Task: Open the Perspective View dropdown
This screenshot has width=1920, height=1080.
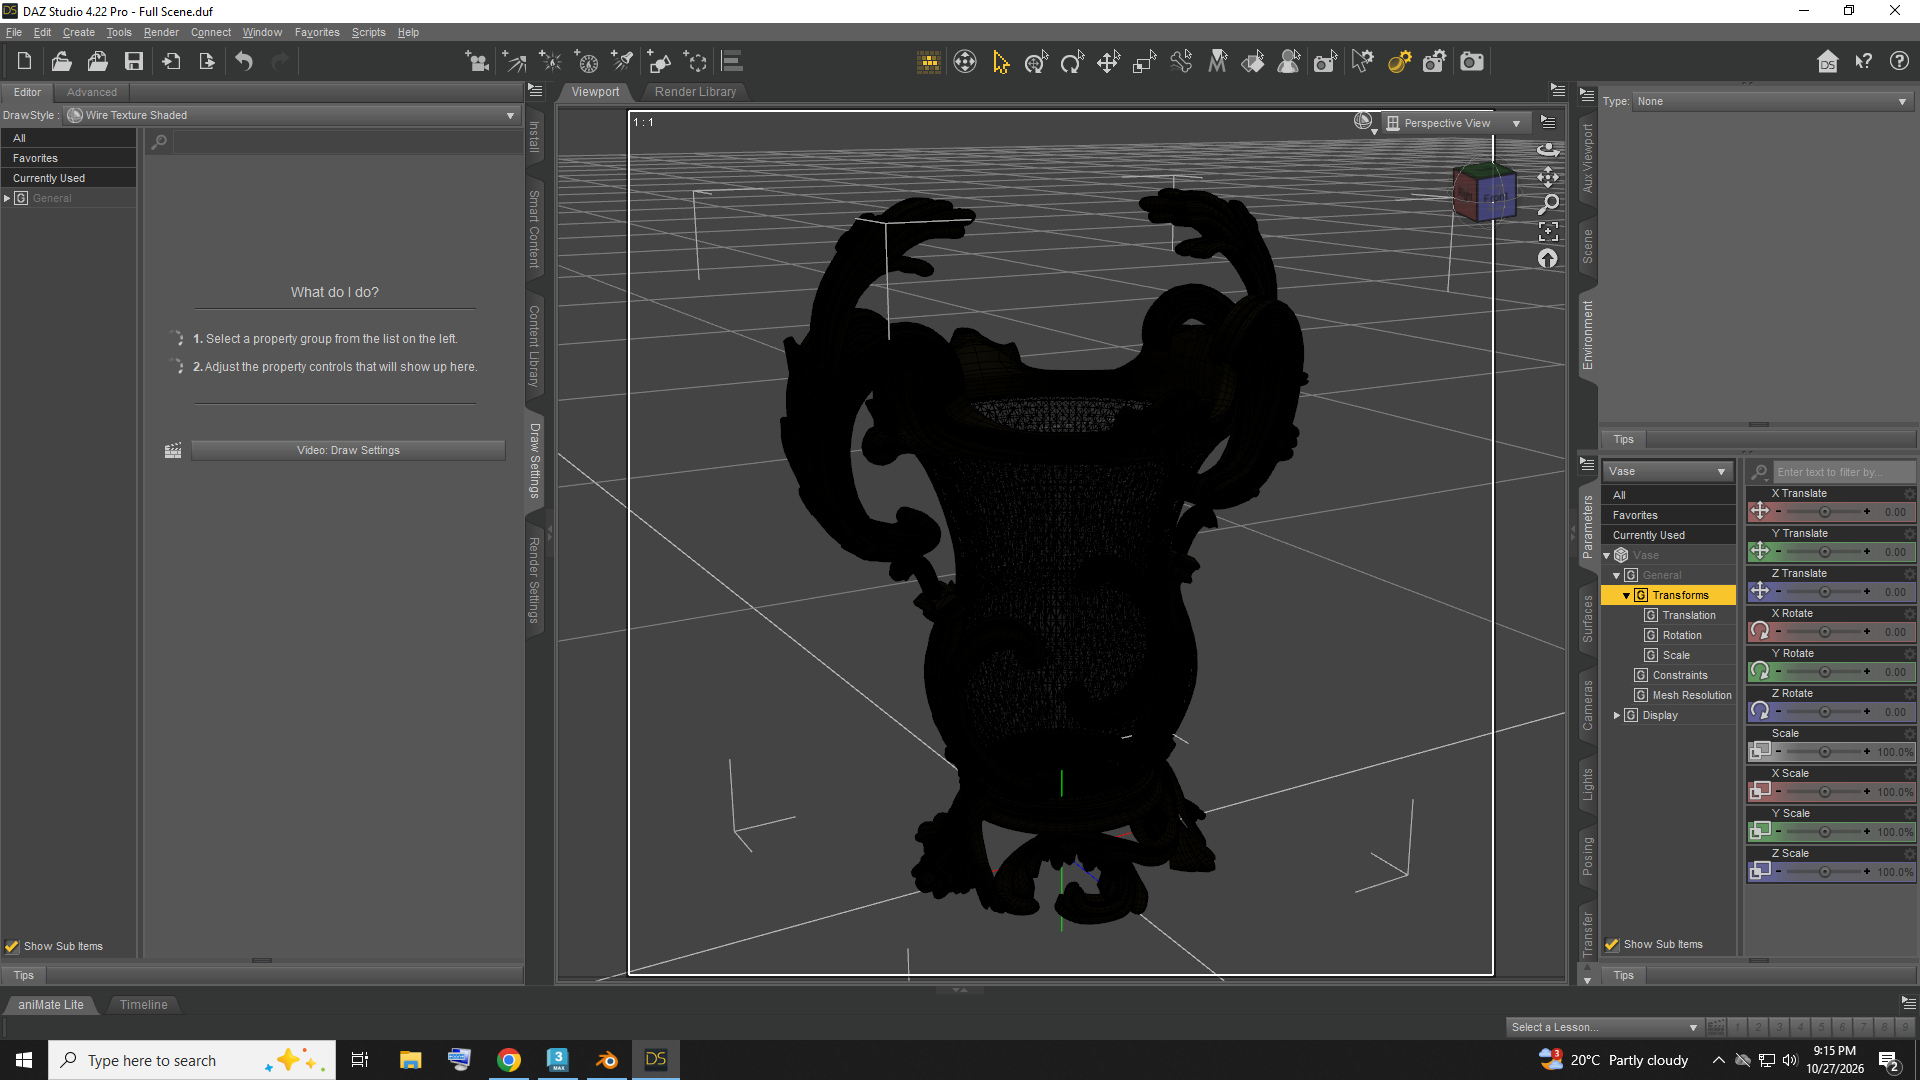Action: 1455,123
